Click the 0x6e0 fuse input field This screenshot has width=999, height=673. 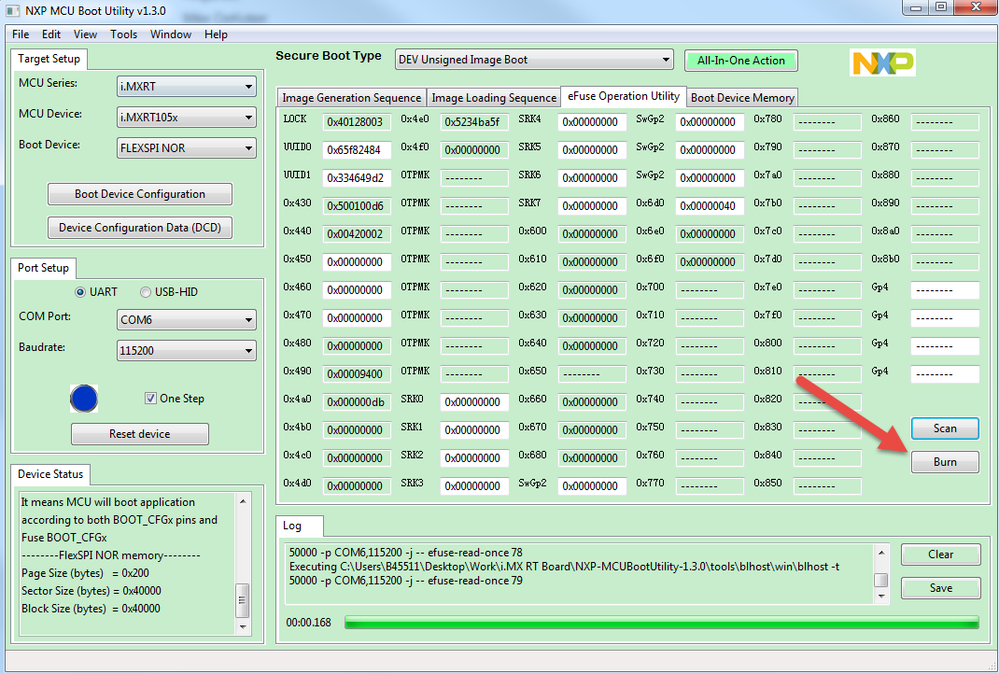710,234
